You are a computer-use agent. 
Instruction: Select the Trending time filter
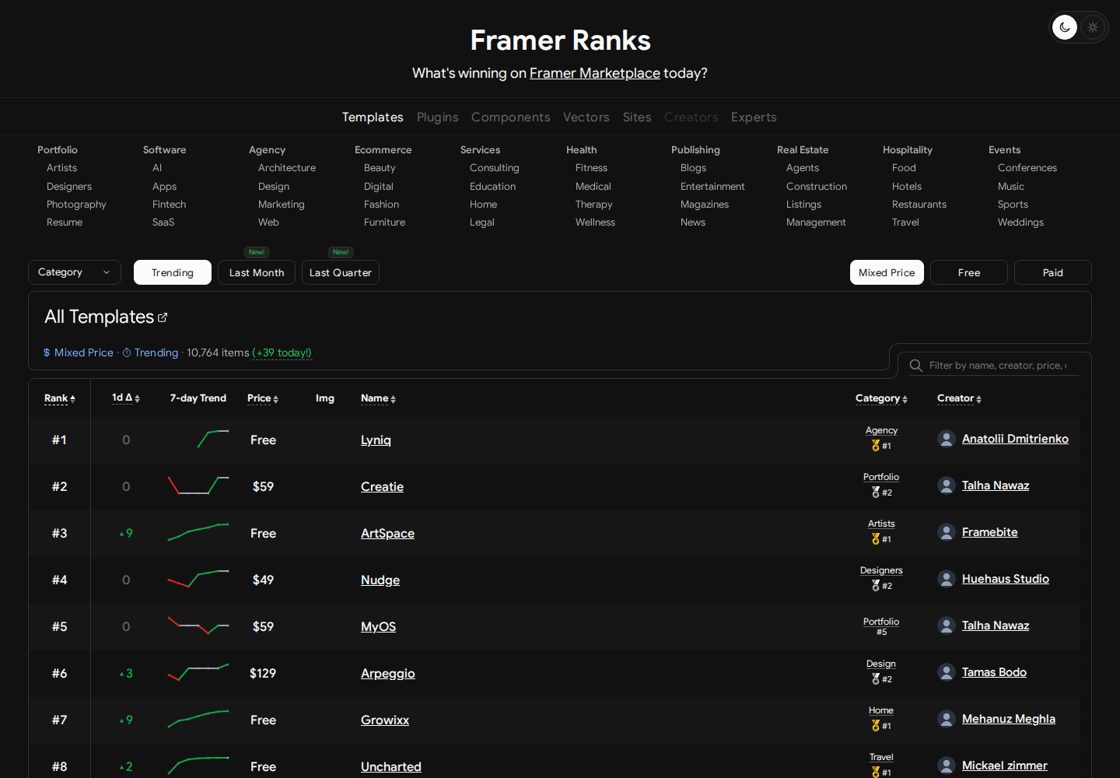172,272
